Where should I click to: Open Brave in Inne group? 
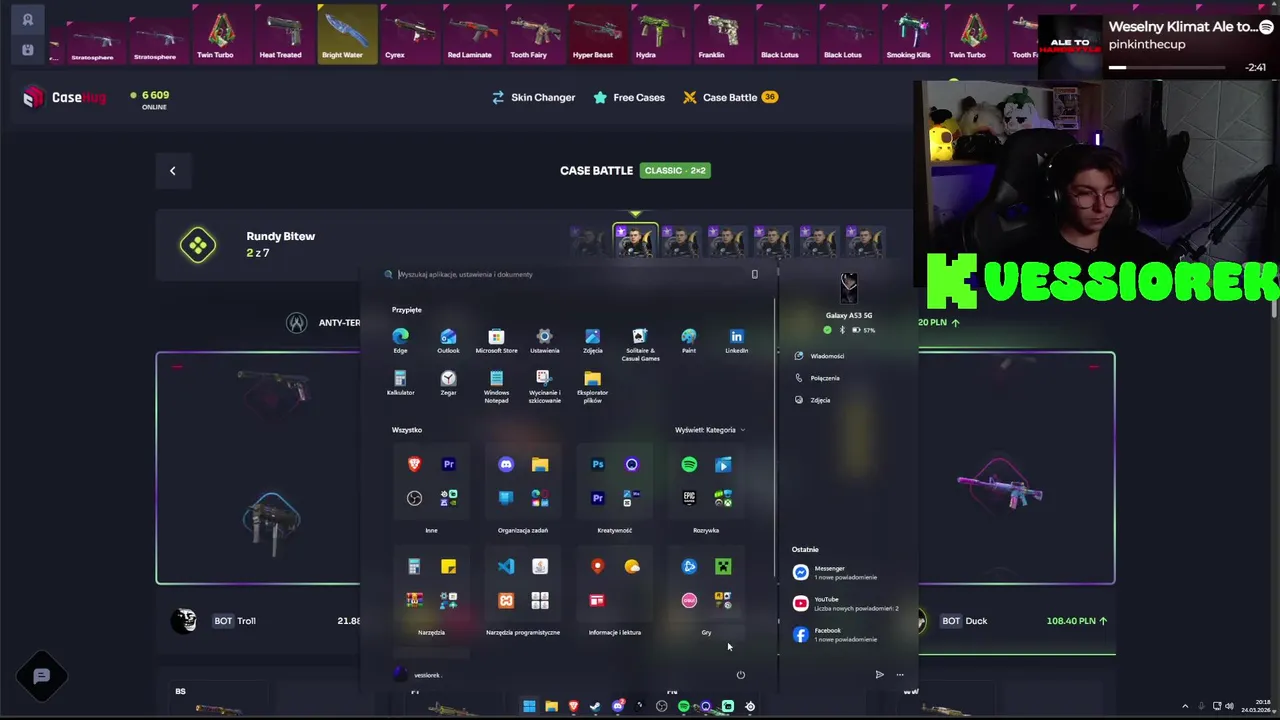414,464
